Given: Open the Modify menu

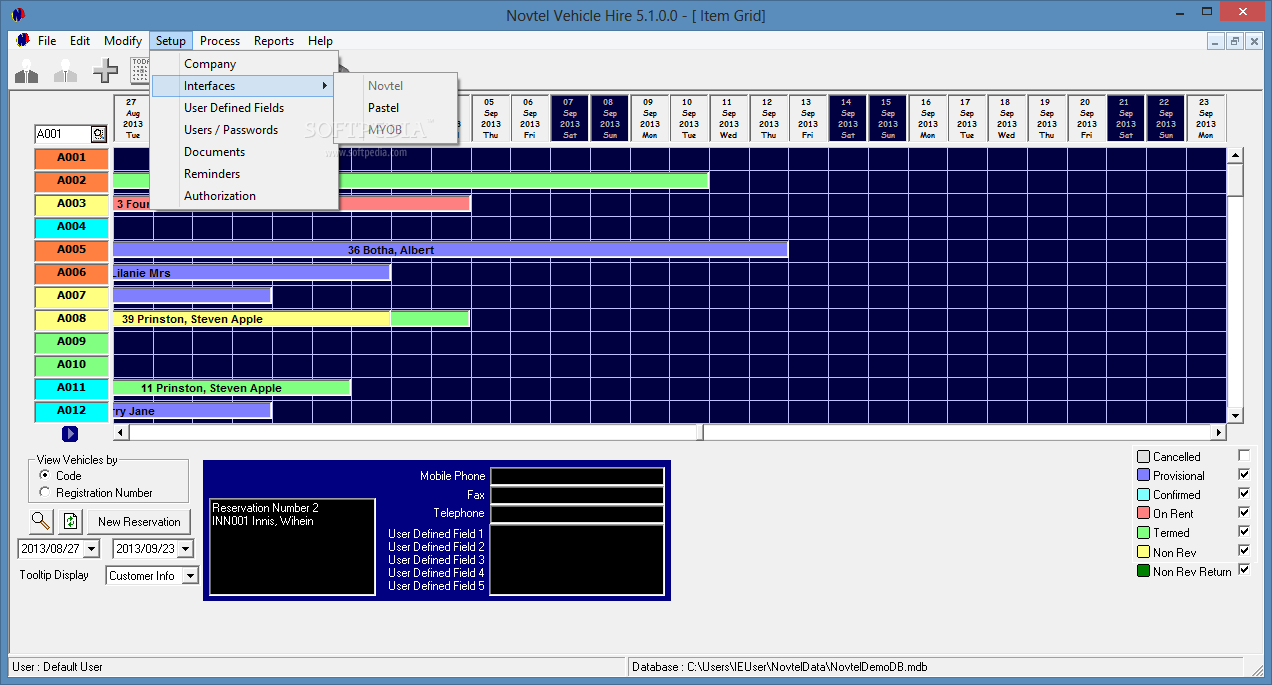Looking at the screenshot, I should click(x=123, y=41).
